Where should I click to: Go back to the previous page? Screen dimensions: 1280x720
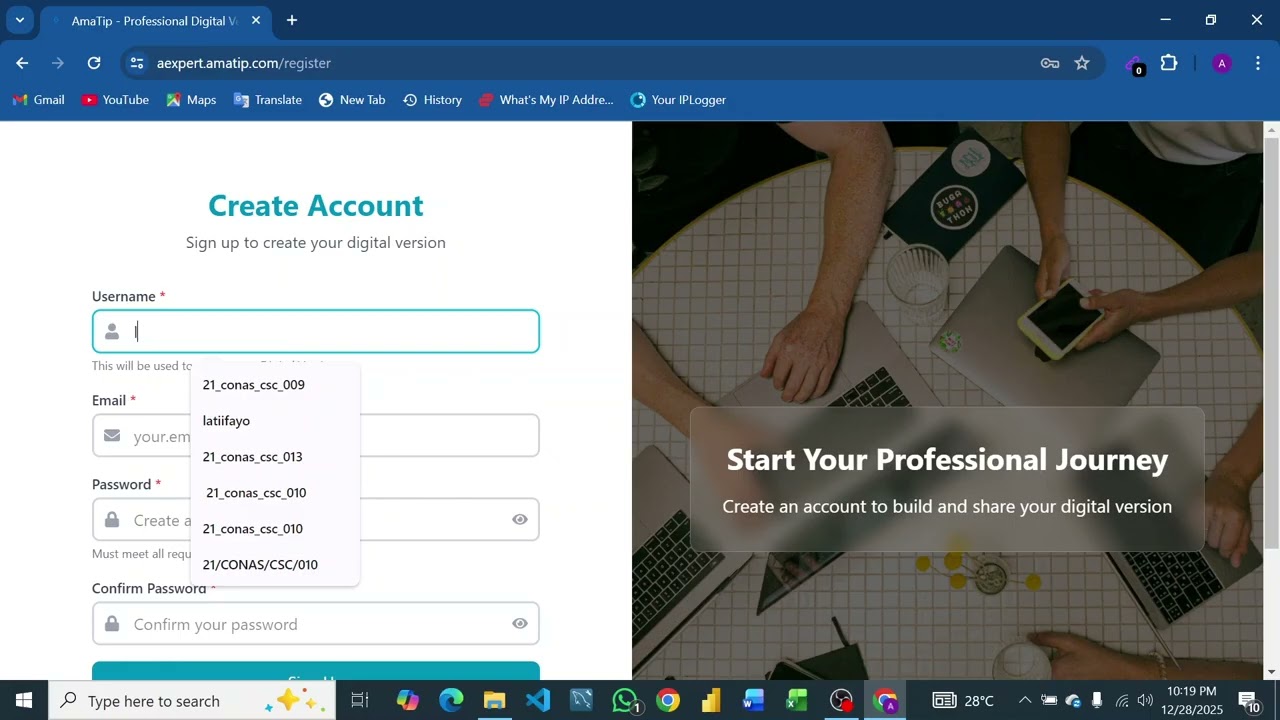pos(22,63)
